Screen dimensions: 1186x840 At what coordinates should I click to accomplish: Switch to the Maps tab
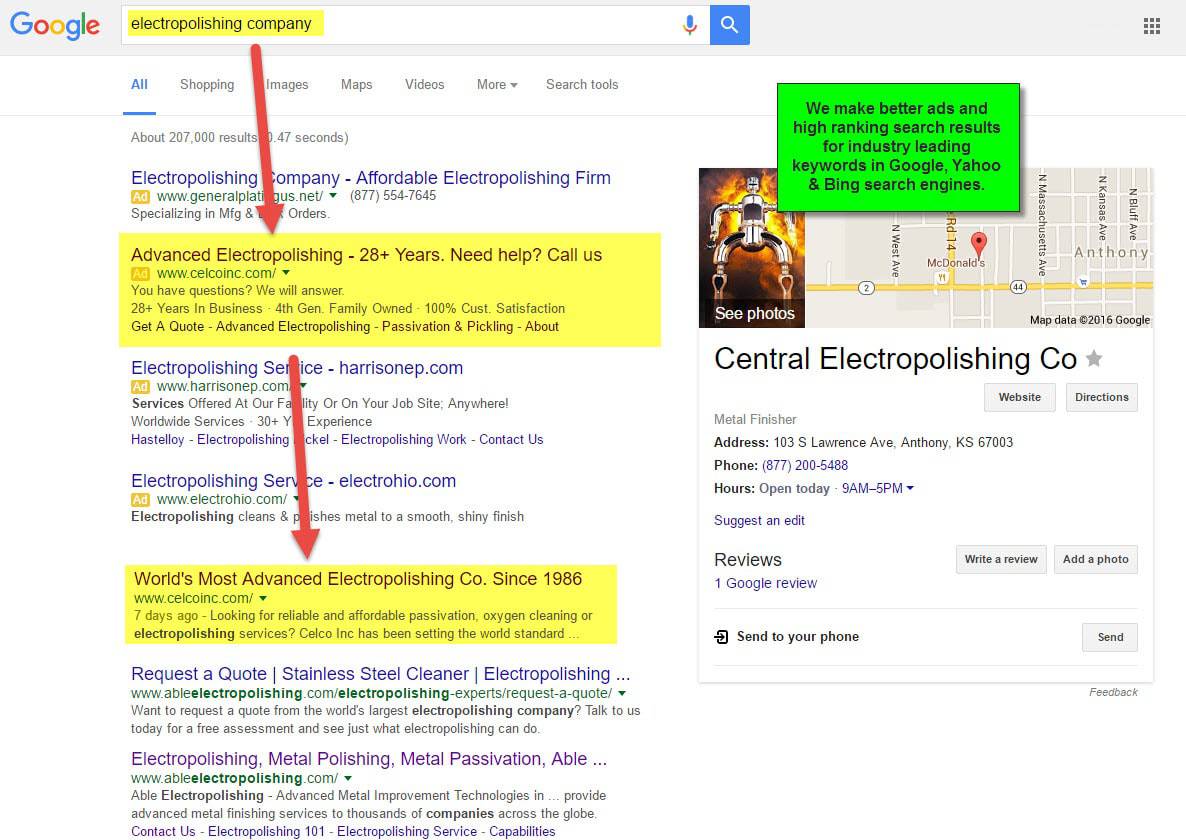pos(356,85)
